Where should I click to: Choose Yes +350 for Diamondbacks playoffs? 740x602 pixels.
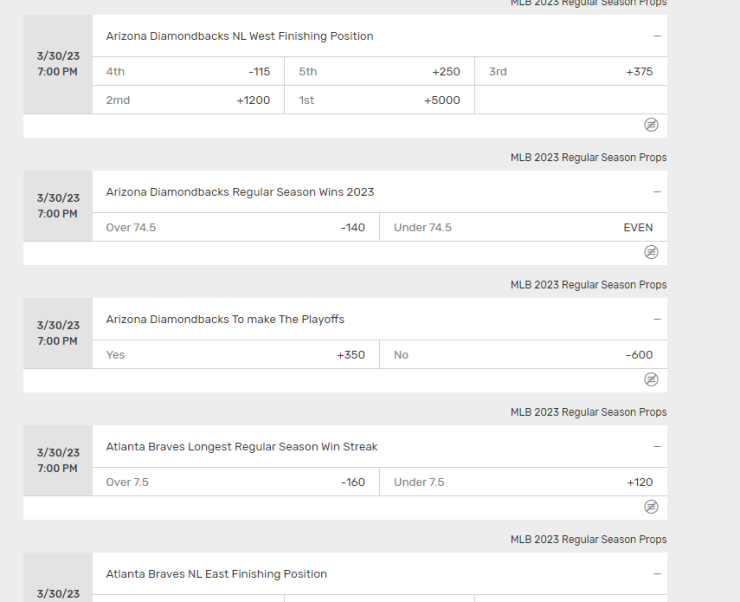tap(235, 355)
